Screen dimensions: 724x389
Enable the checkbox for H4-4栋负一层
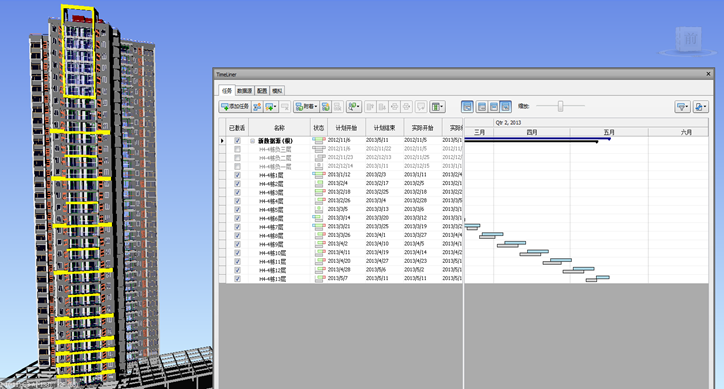click(x=237, y=166)
